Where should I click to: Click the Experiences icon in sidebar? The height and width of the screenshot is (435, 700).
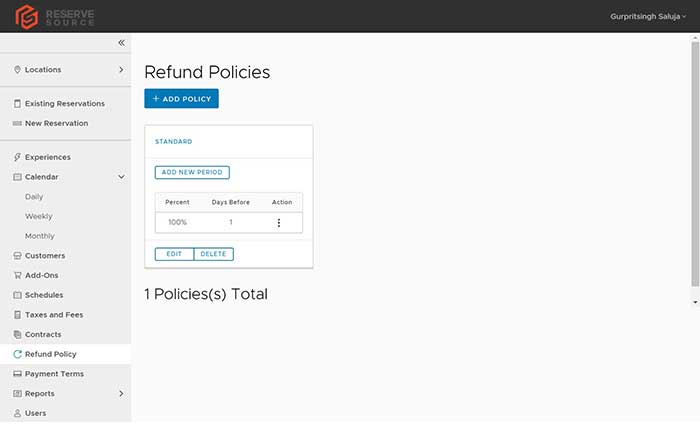pyautogui.click(x=17, y=157)
